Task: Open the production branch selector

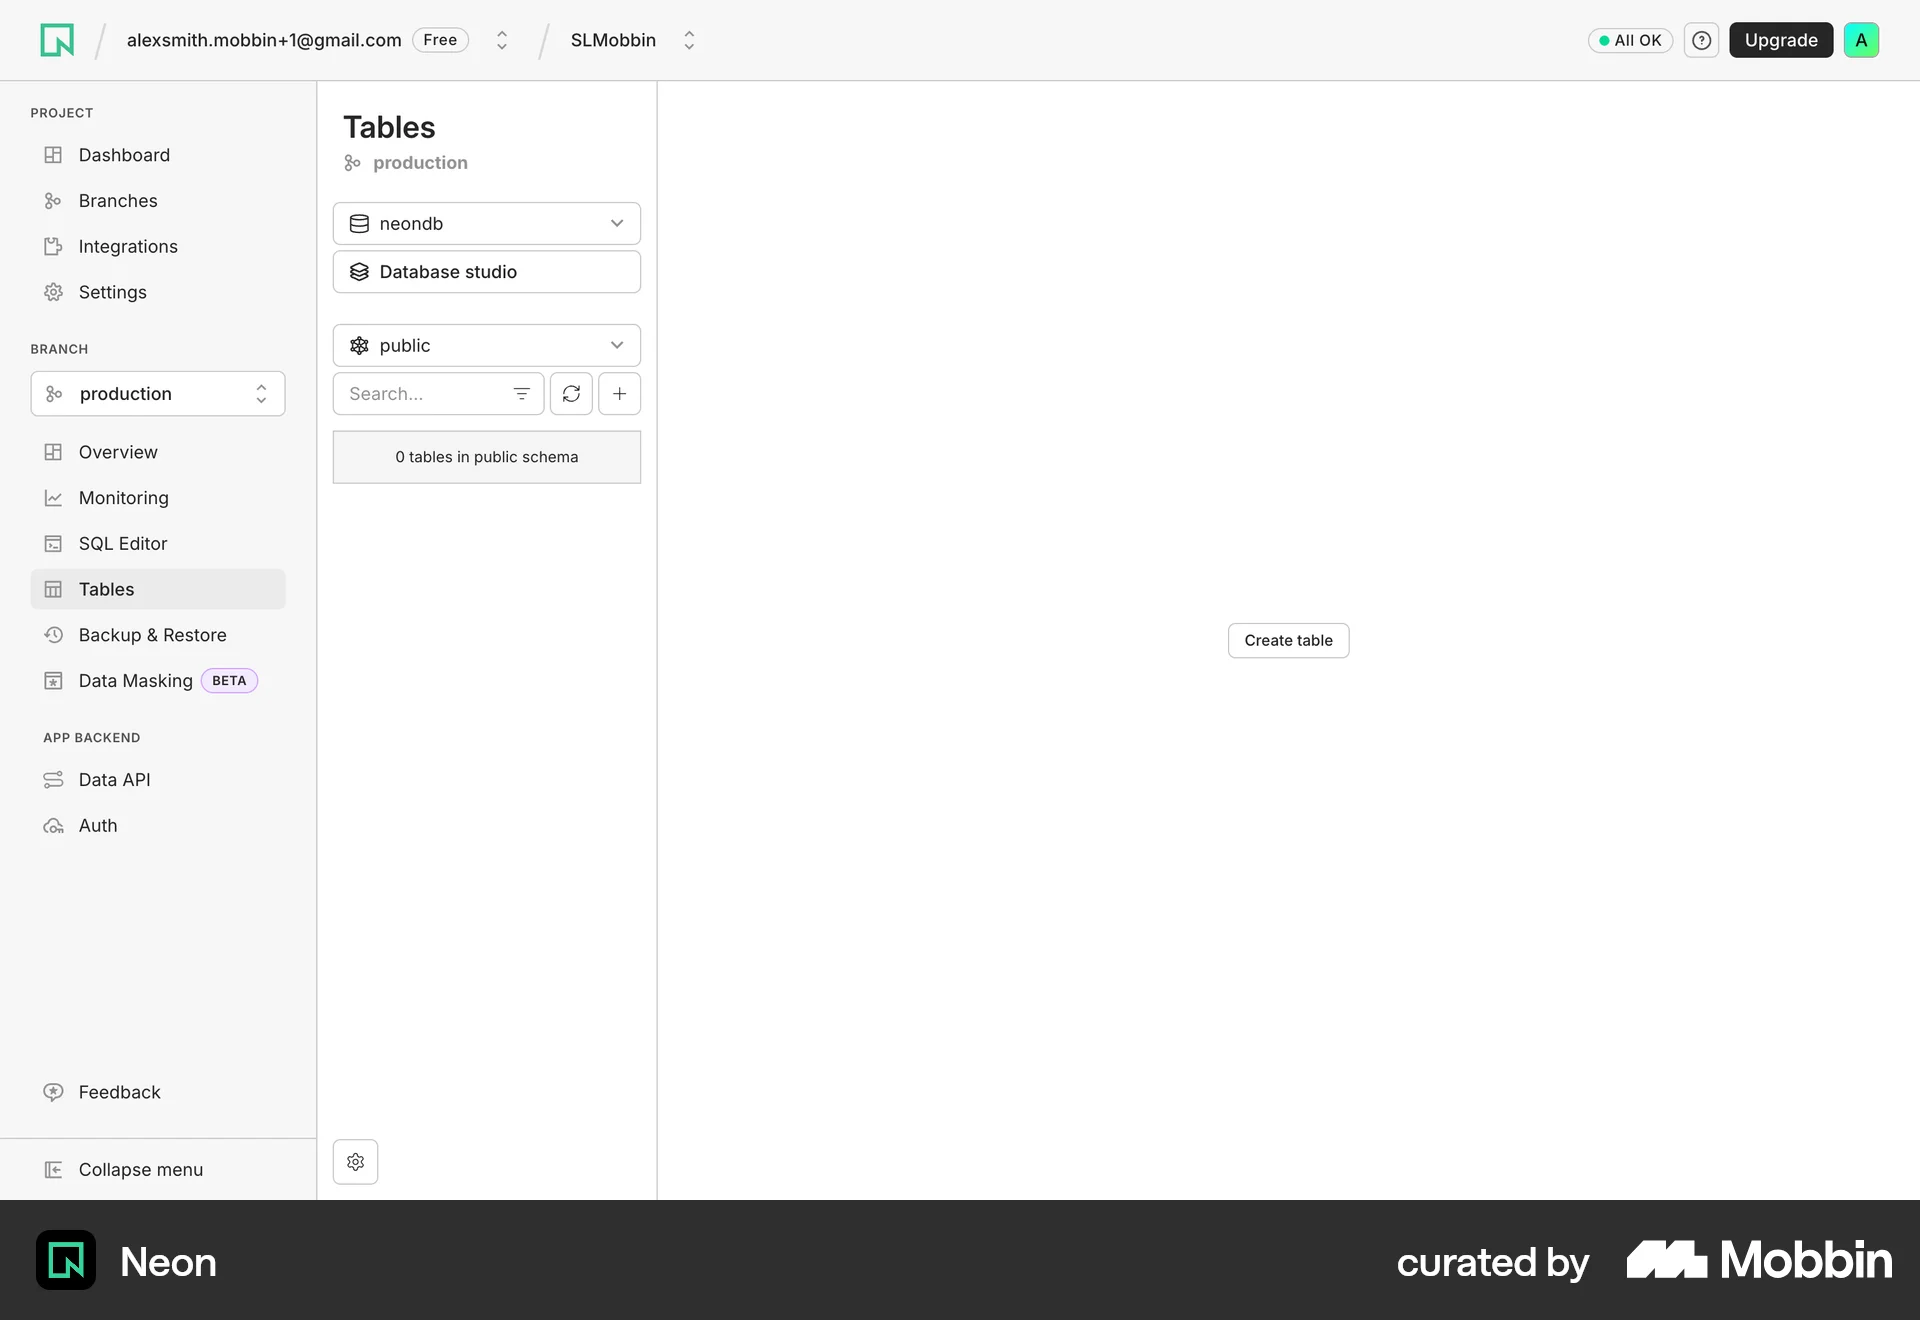Action: coord(158,394)
